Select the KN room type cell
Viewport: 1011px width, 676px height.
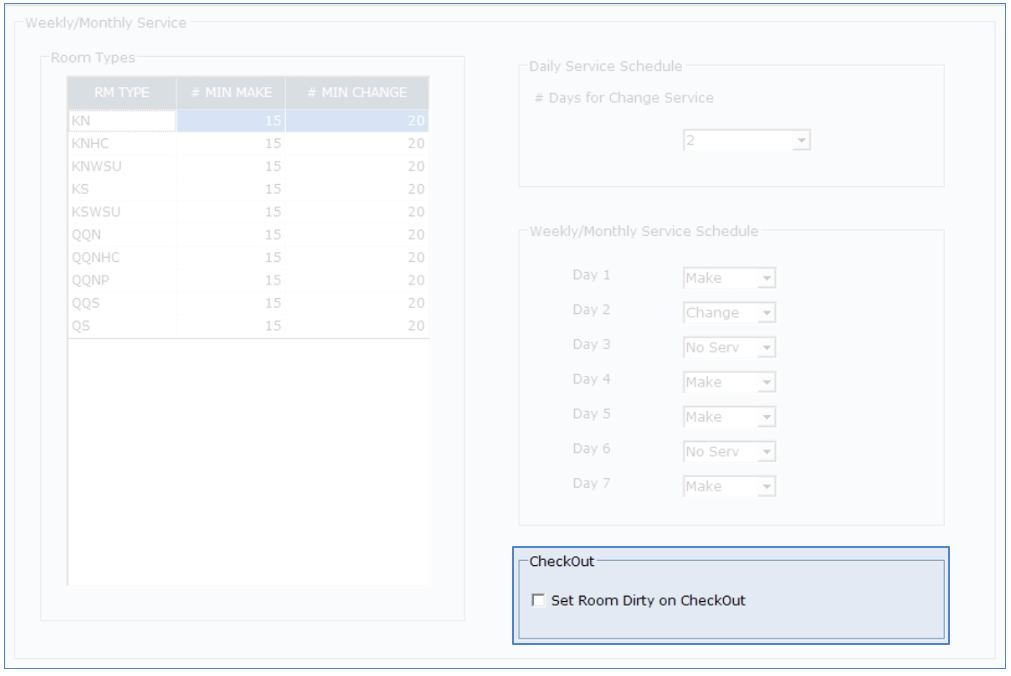click(x=122, y=121)
